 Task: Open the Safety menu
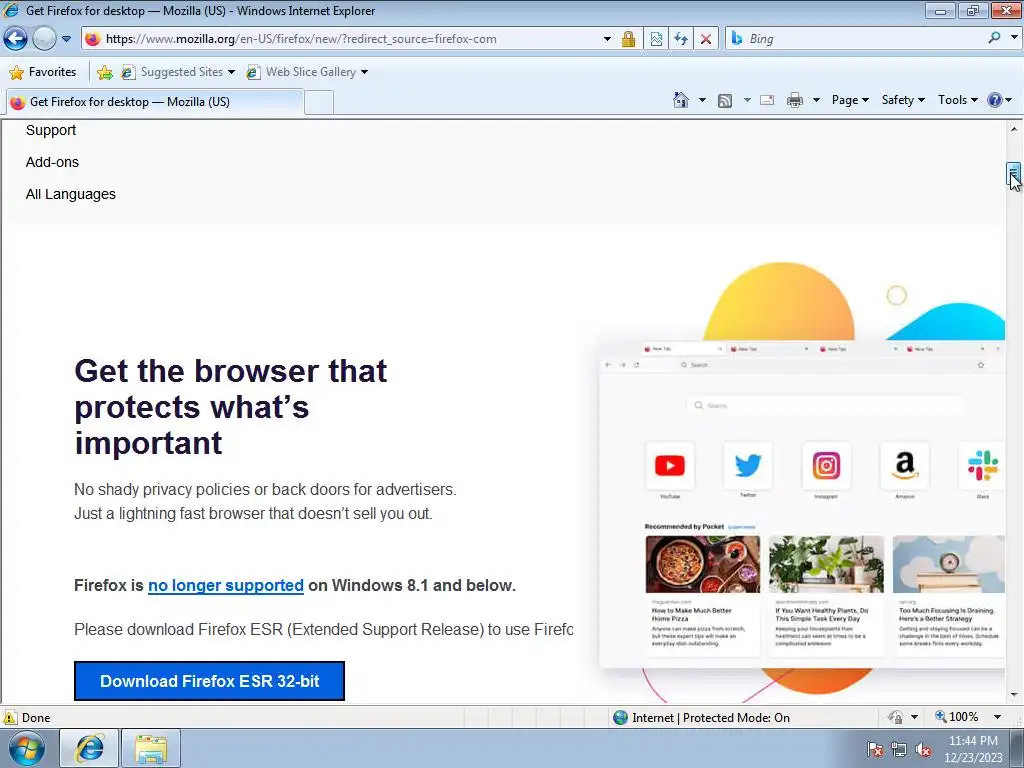903,100
